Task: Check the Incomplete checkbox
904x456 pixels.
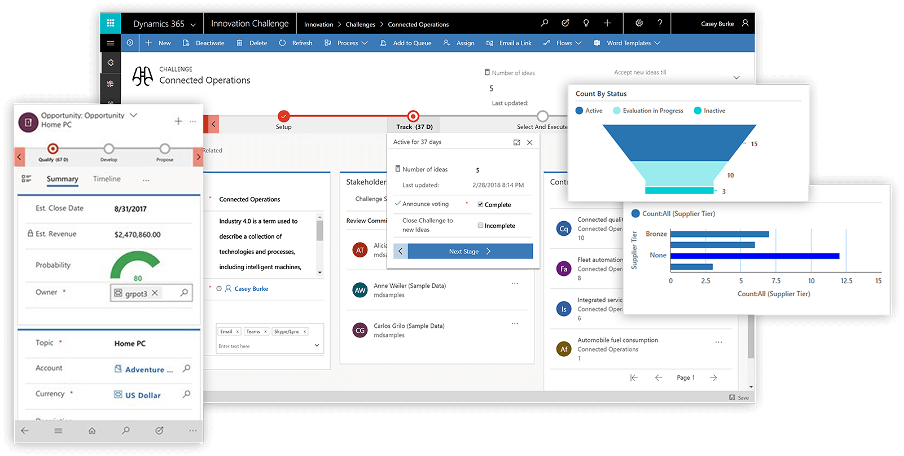Action: point(481,225)
